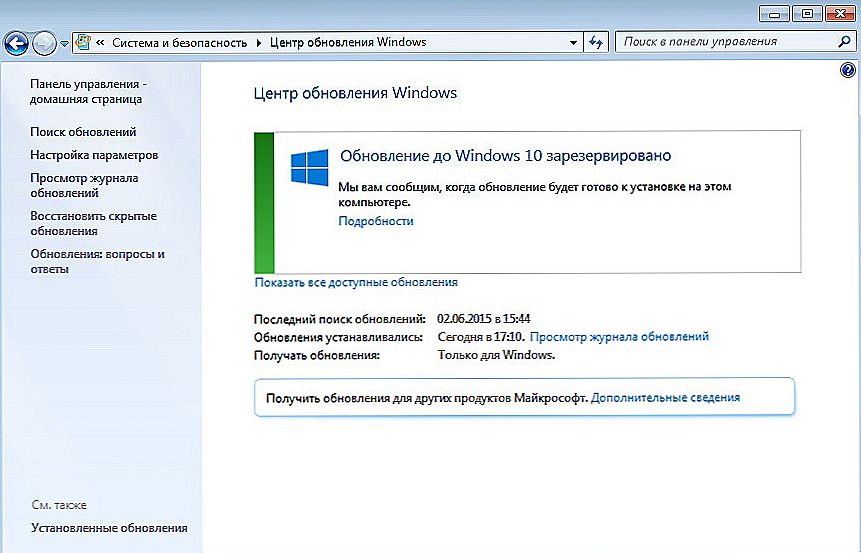The width and height of the screenshot is (861, 553).
Task: Open 'Обновления: вопросы и ответы'
Action: [97, 261]
